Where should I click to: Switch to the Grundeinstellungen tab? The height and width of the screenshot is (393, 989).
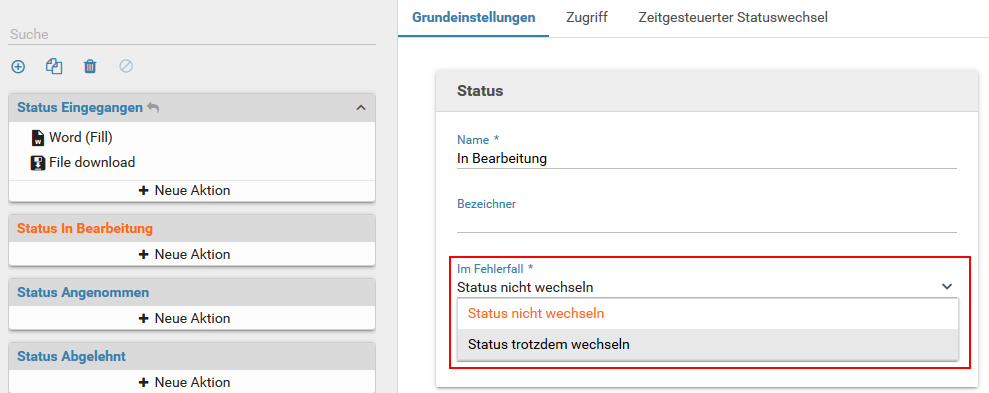point(474,18)
